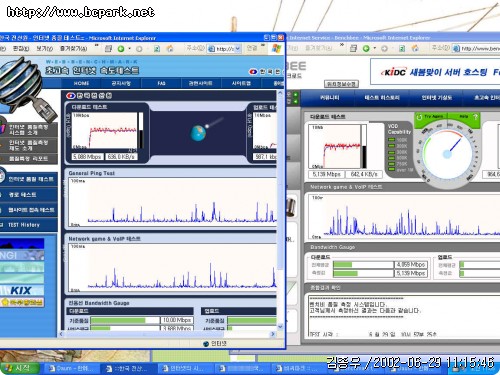Open the 테스트 히스토리 tab on the Benchbee page
The width and height of the screenshot is (500, 375).
[382, 98]
